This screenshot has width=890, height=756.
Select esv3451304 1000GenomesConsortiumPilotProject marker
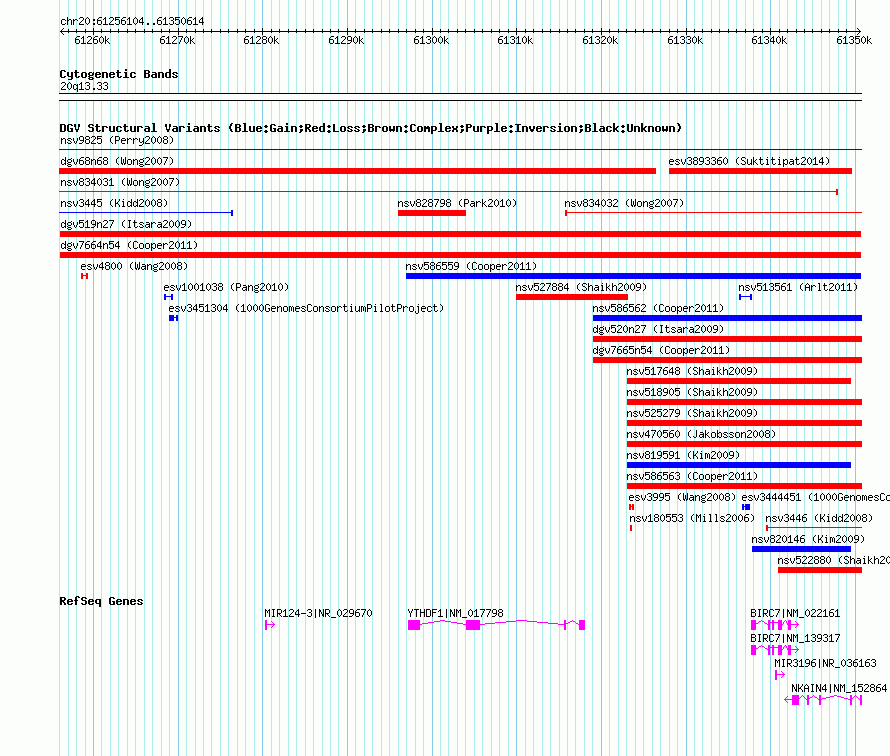(x=174, y=318)
